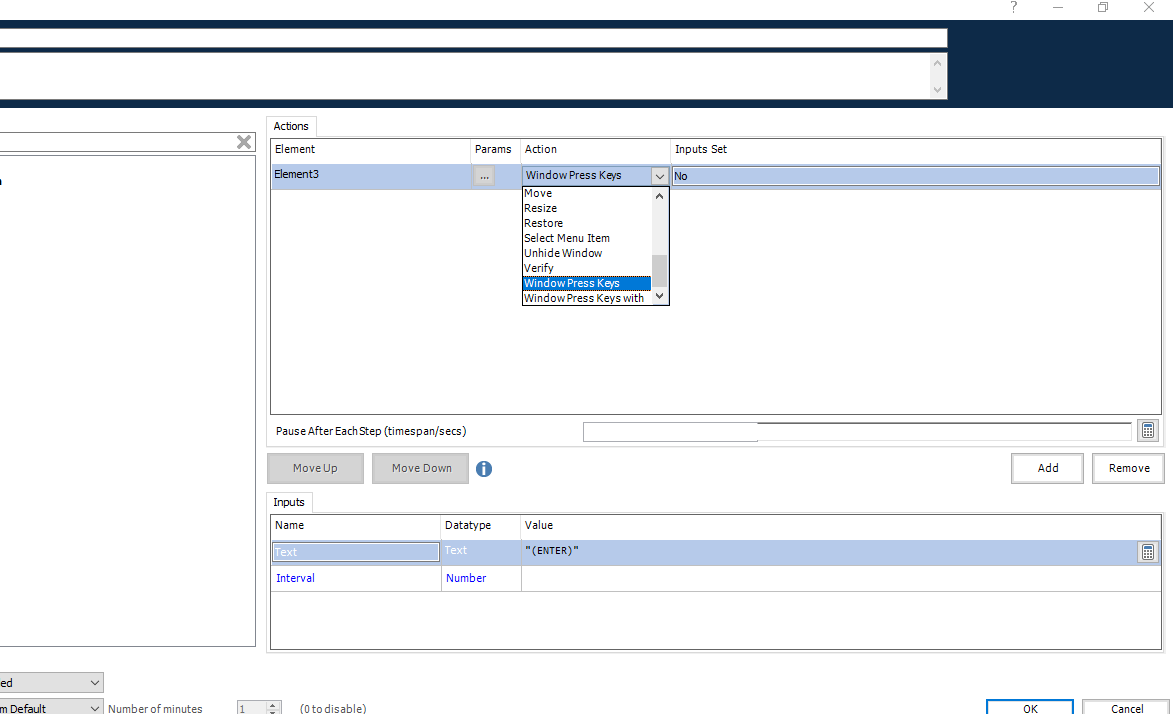This screenshot has height=714, width=1173.
Task: Click the Add button
Action: pos(1047,468)
